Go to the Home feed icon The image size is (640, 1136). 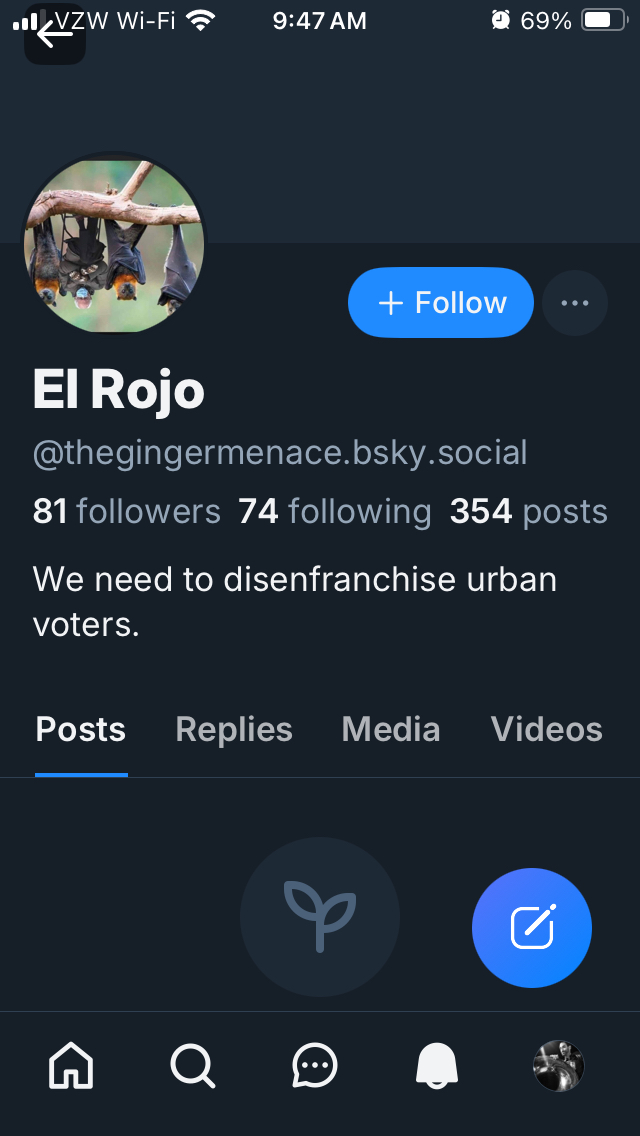coord(72,1066)
